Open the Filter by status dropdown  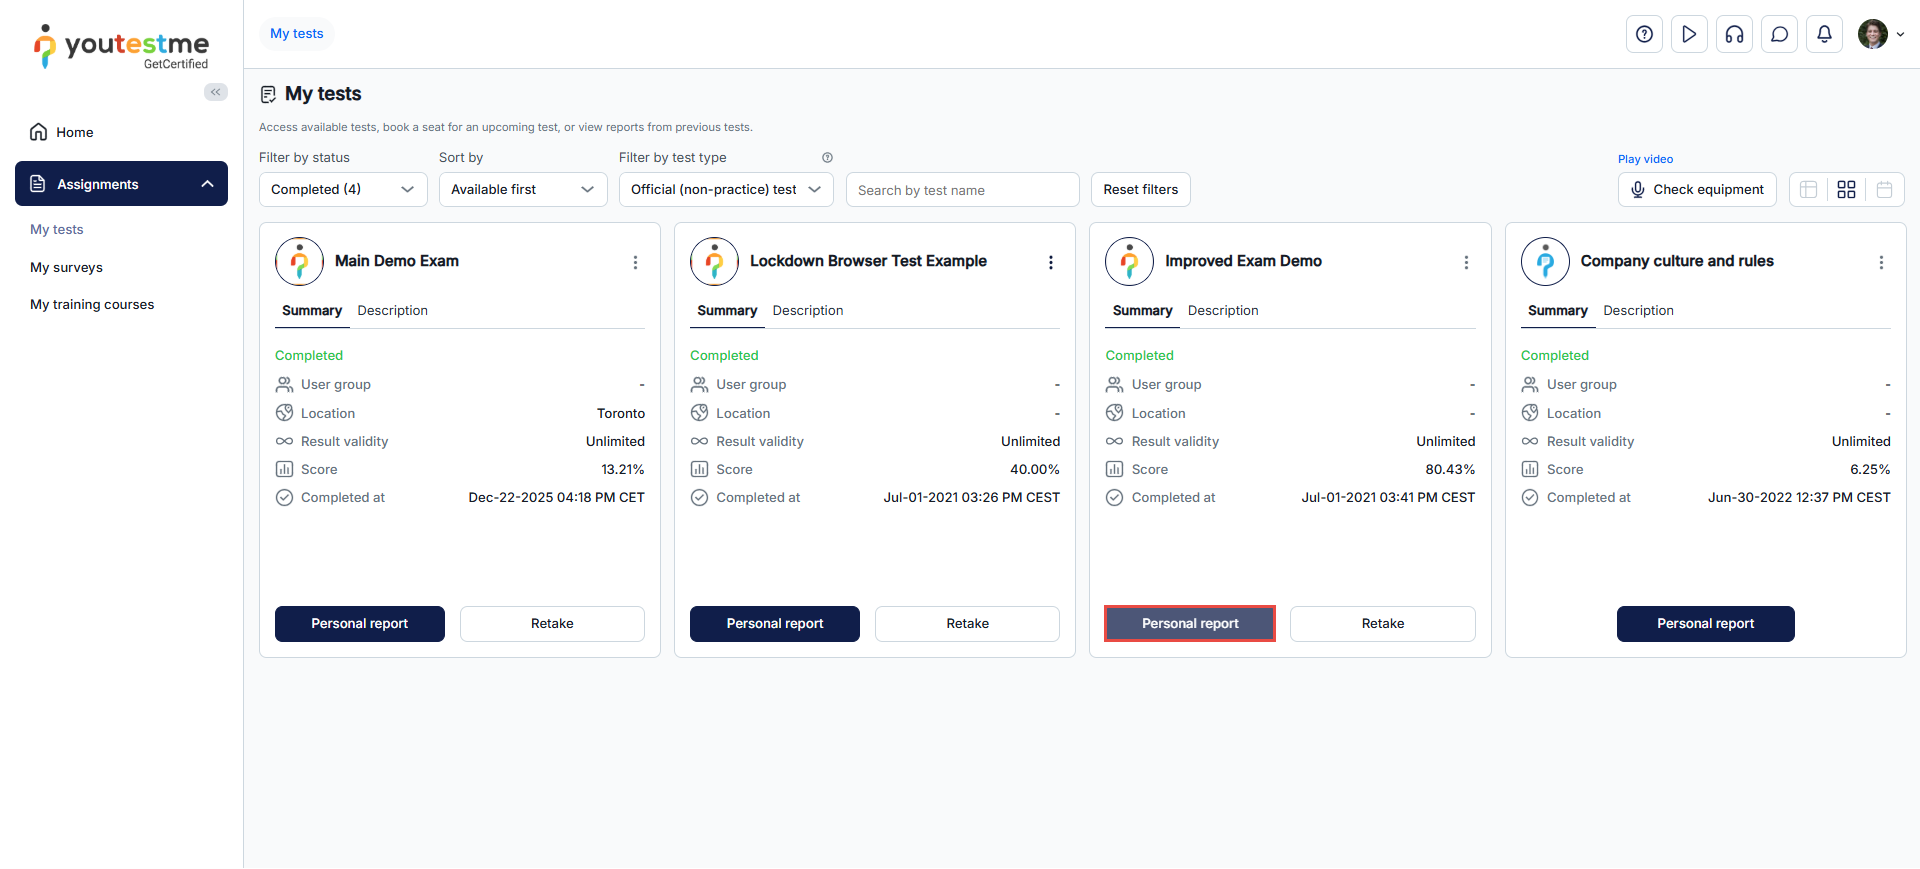click(x=343, y=189)
